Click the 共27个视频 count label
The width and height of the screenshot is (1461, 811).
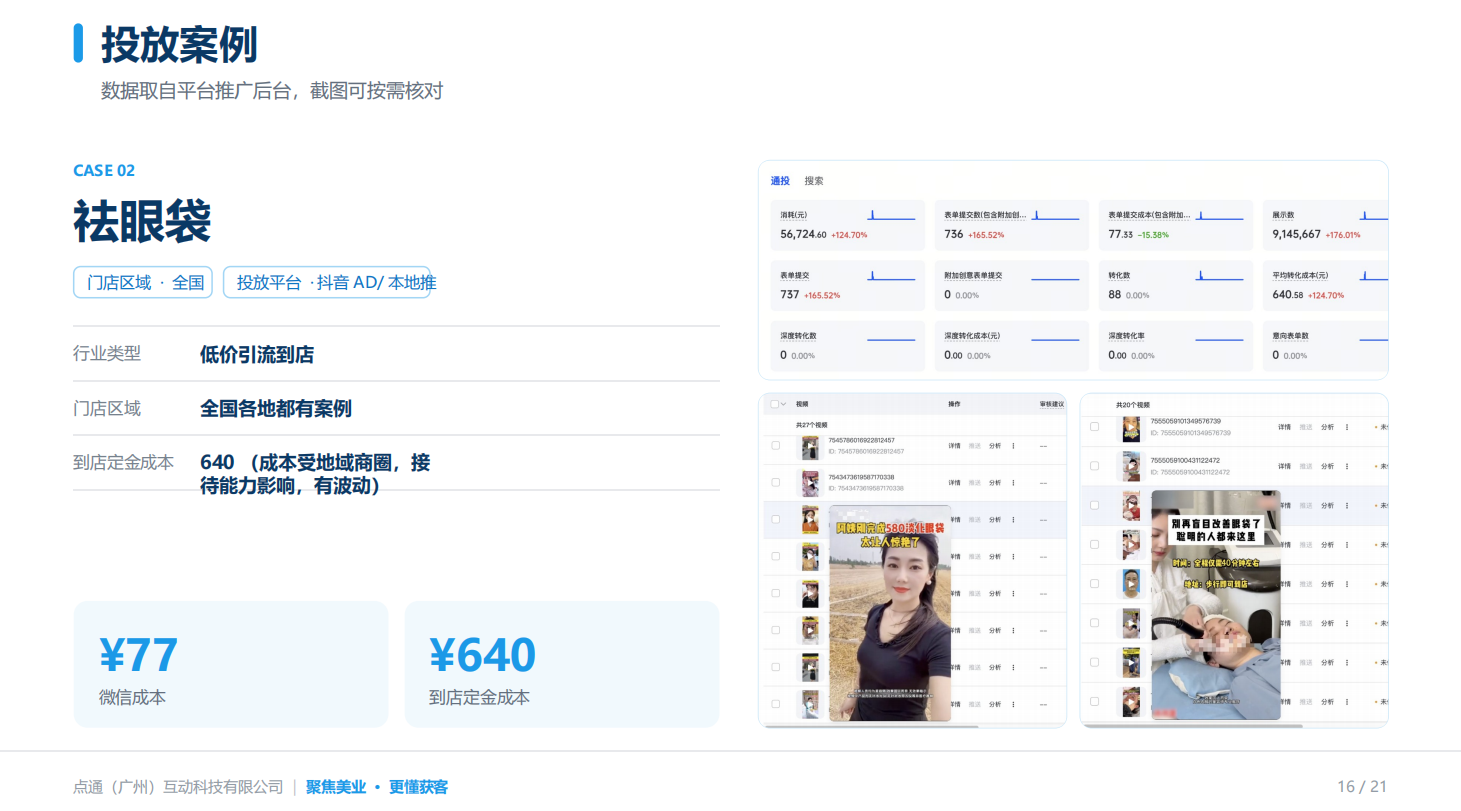(x=812, y=425)
